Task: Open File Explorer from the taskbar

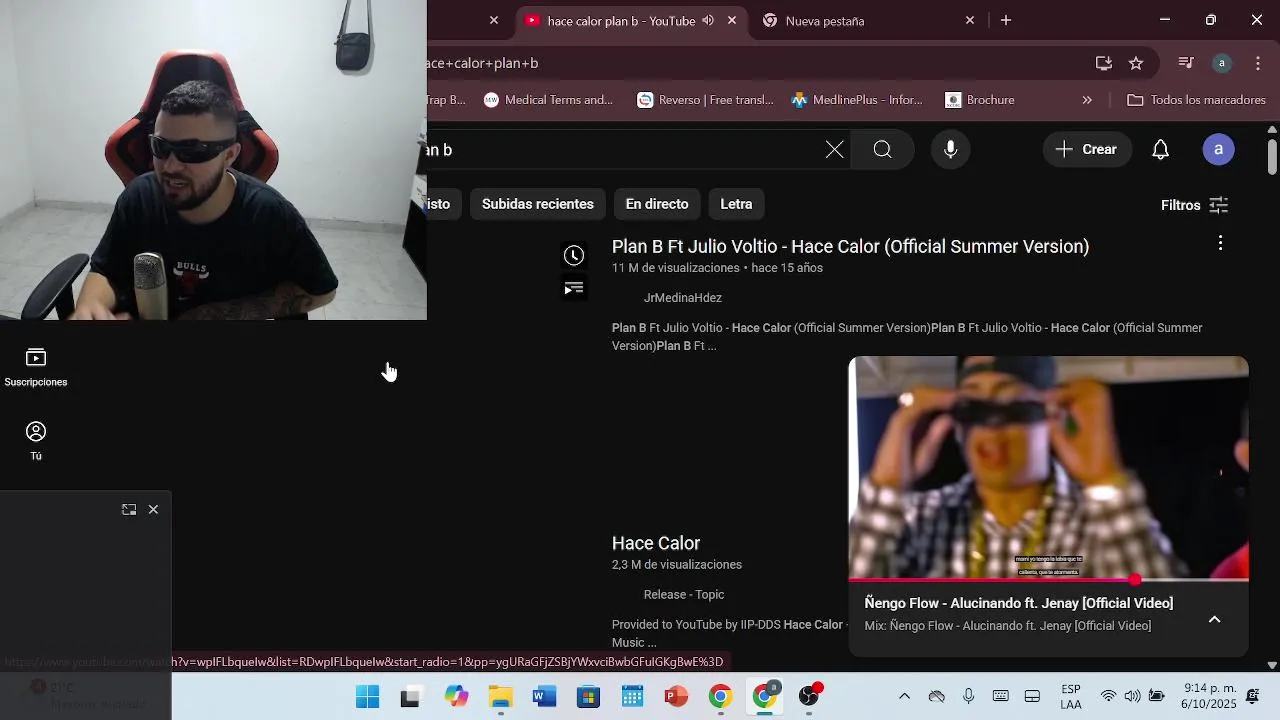Action: coord(500,697)
